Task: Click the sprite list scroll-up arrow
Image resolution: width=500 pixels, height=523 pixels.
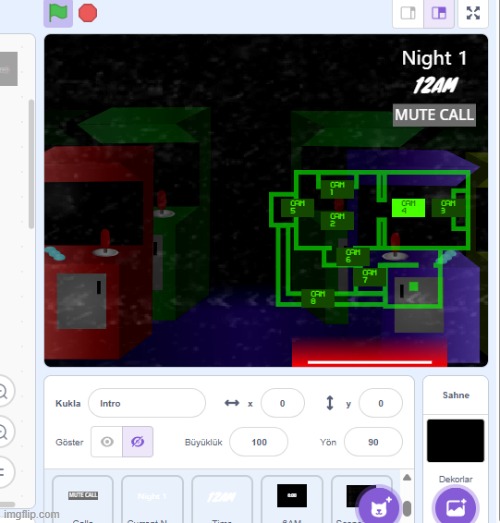Action: pyautogui.click(x=407, y=478)
